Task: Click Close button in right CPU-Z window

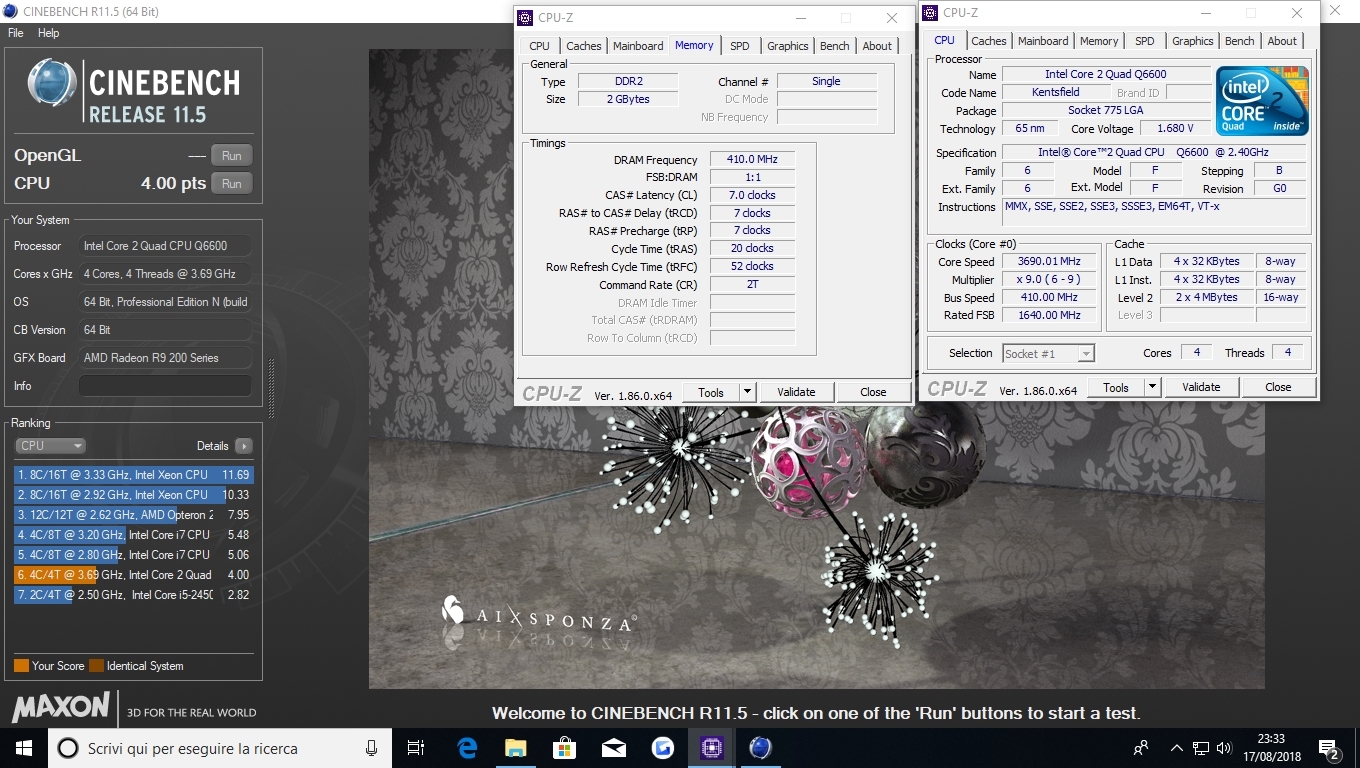Action: [x=1278, y=387]
